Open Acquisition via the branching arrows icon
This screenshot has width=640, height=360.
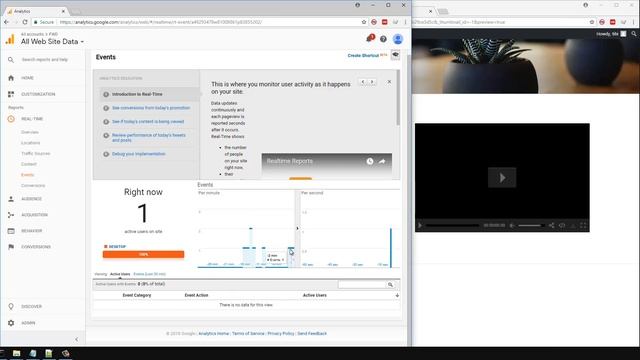[11, 215]
